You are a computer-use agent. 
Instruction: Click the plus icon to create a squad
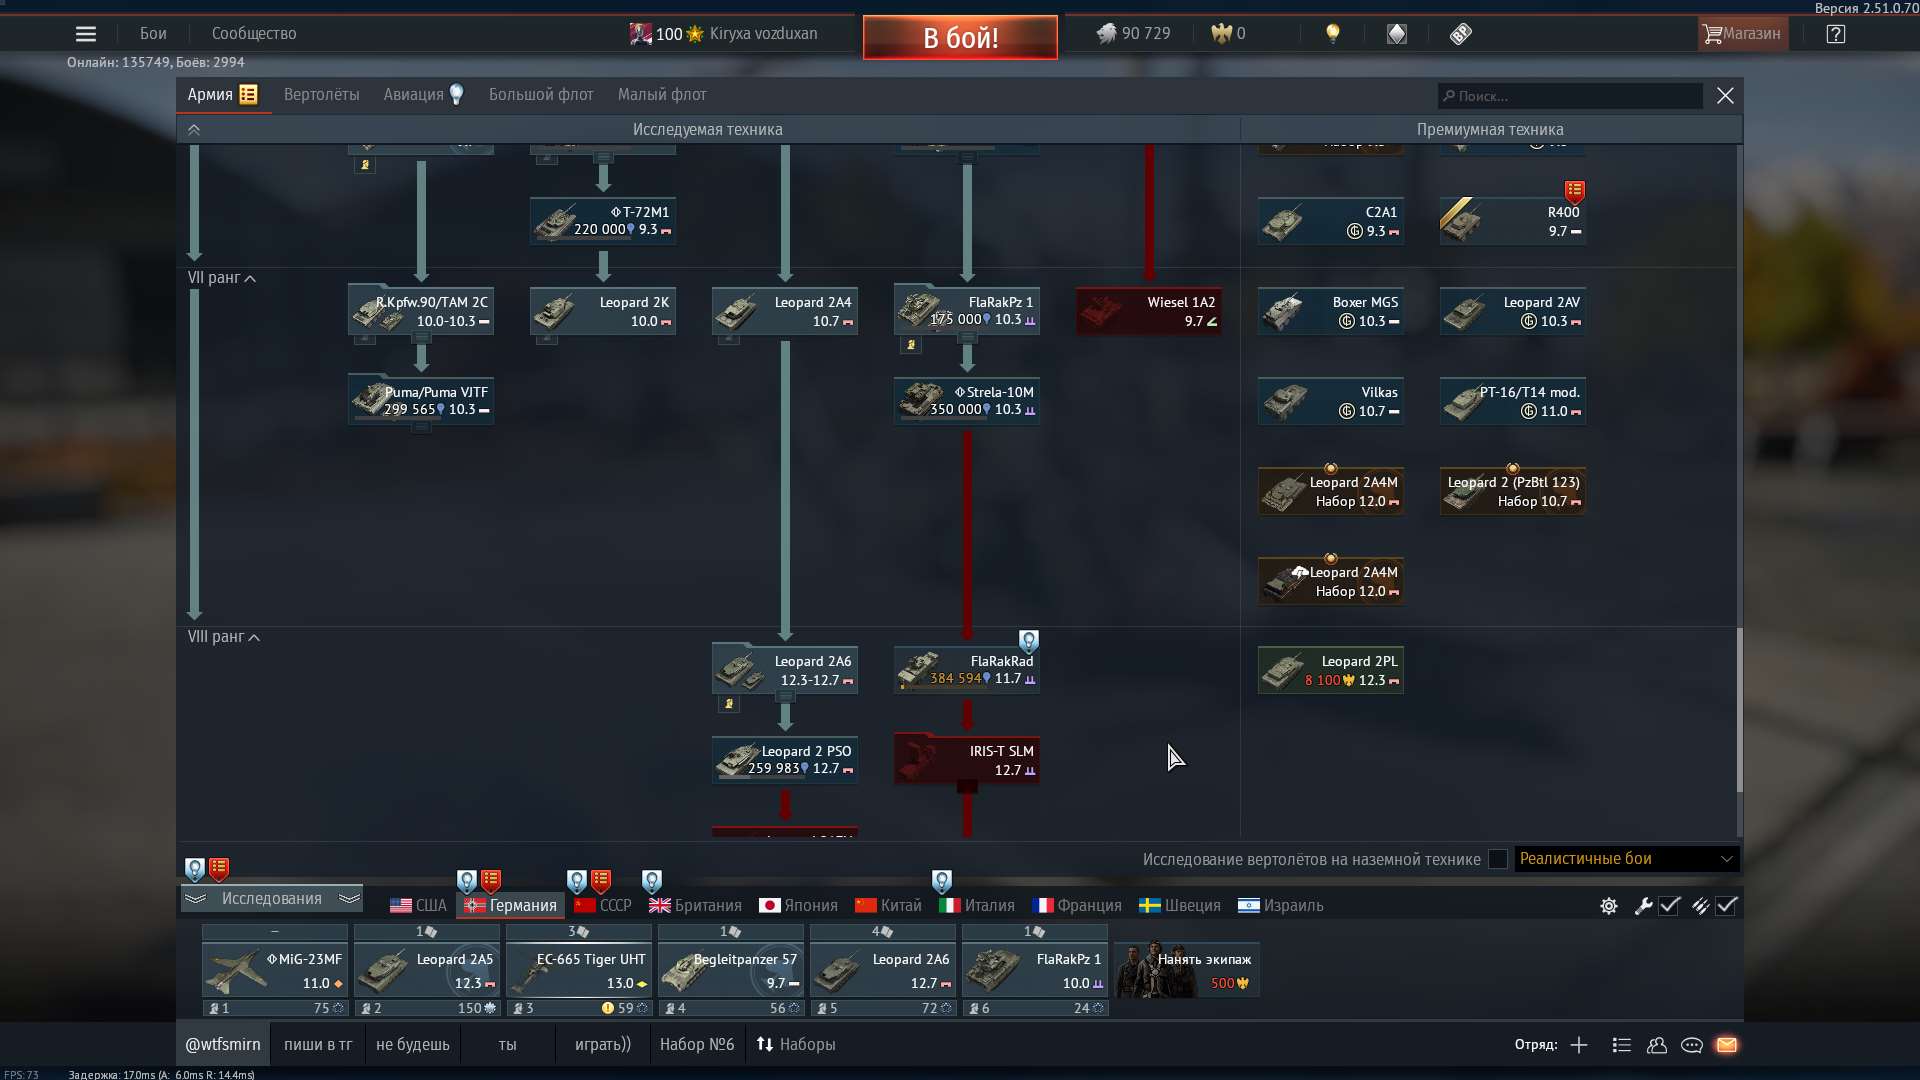coord(1579,1044)
